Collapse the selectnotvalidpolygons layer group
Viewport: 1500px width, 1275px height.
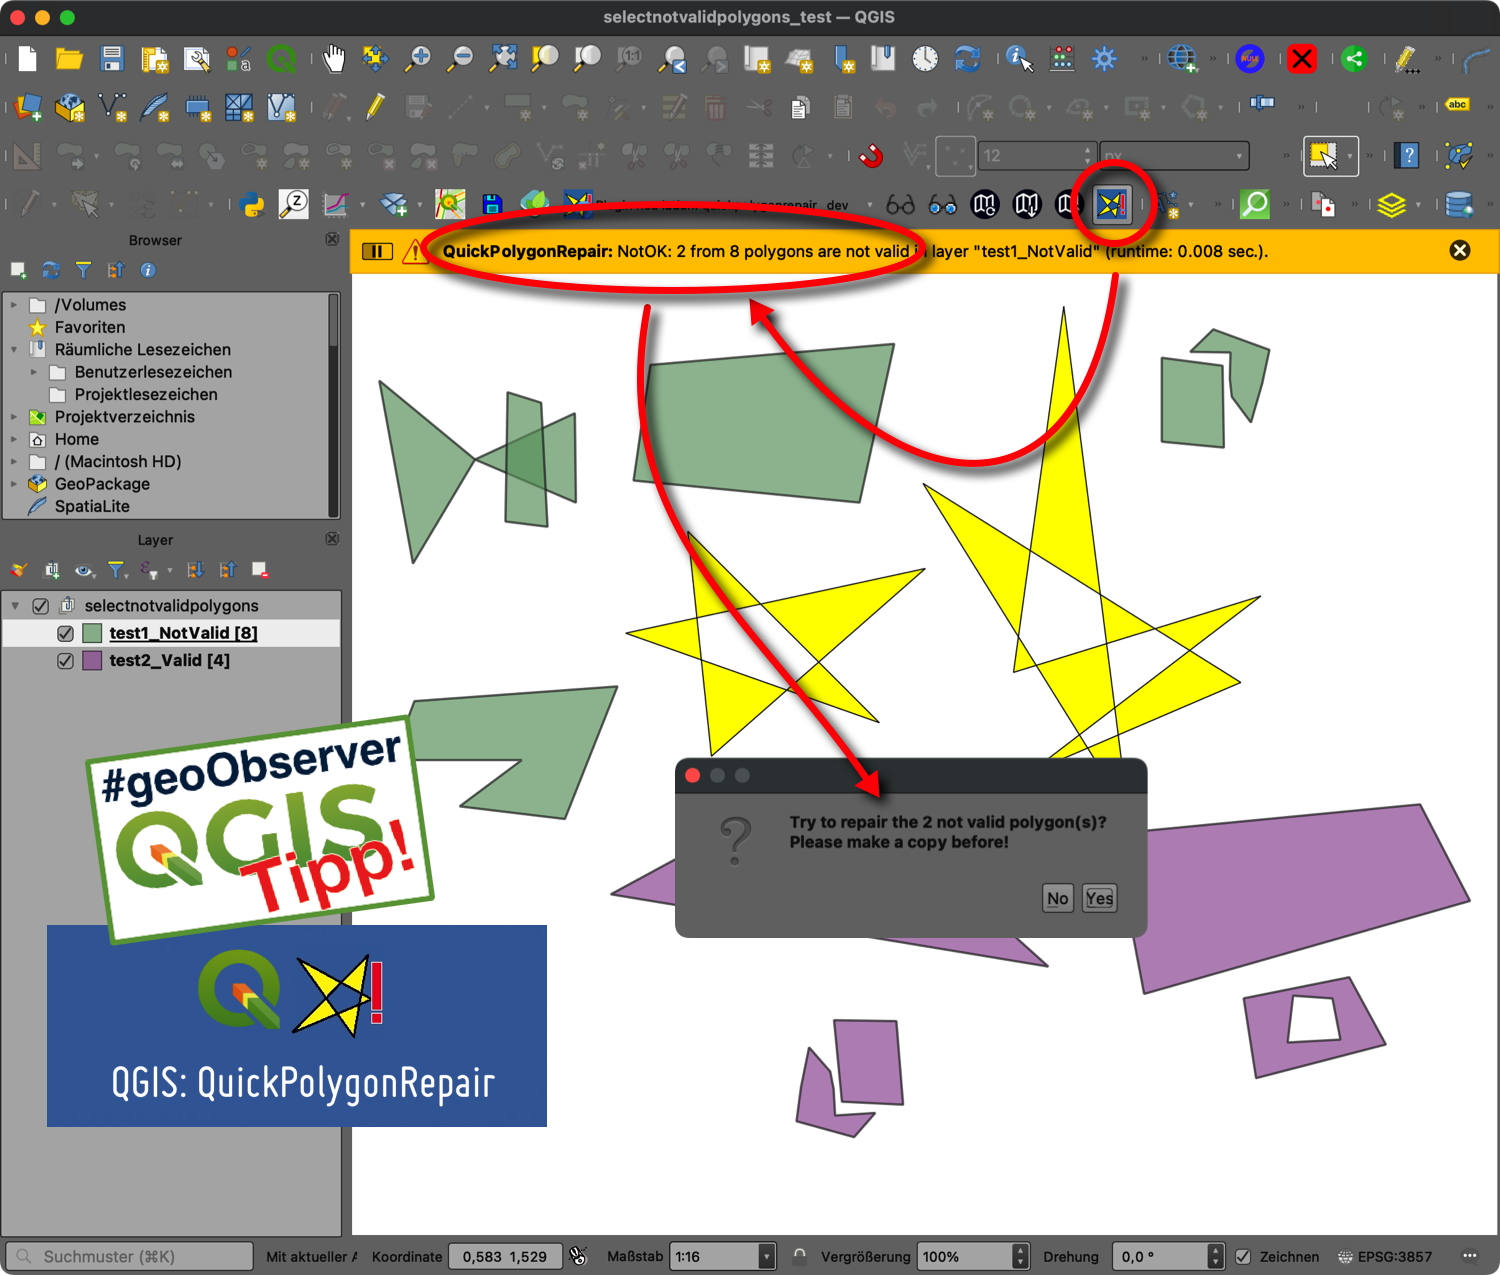(x=15, y=606)
